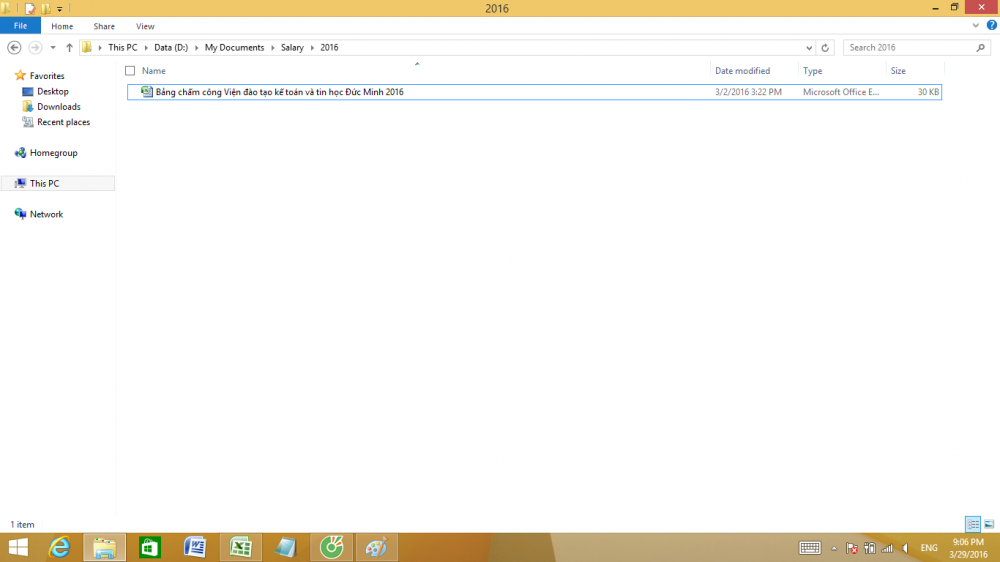The height and width of the screenshot is (562, 1000).
Task: Go up one folder level
Action: 69,48
